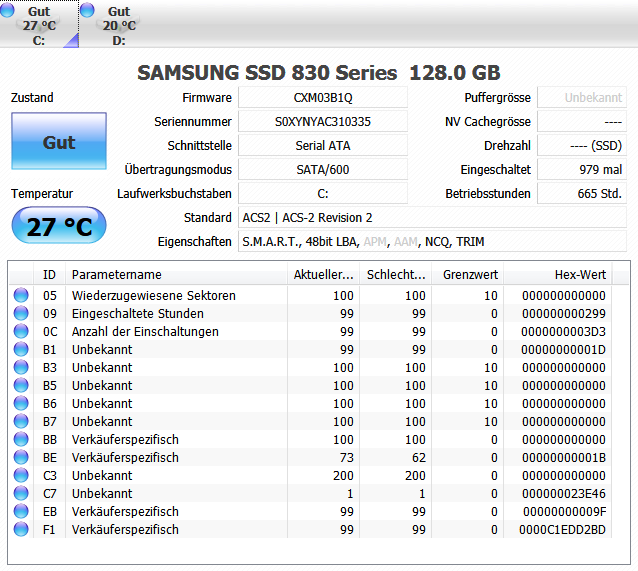The image size is (638, 571).
Task: Click the Seriennummer value field
Action: point(323,122)
